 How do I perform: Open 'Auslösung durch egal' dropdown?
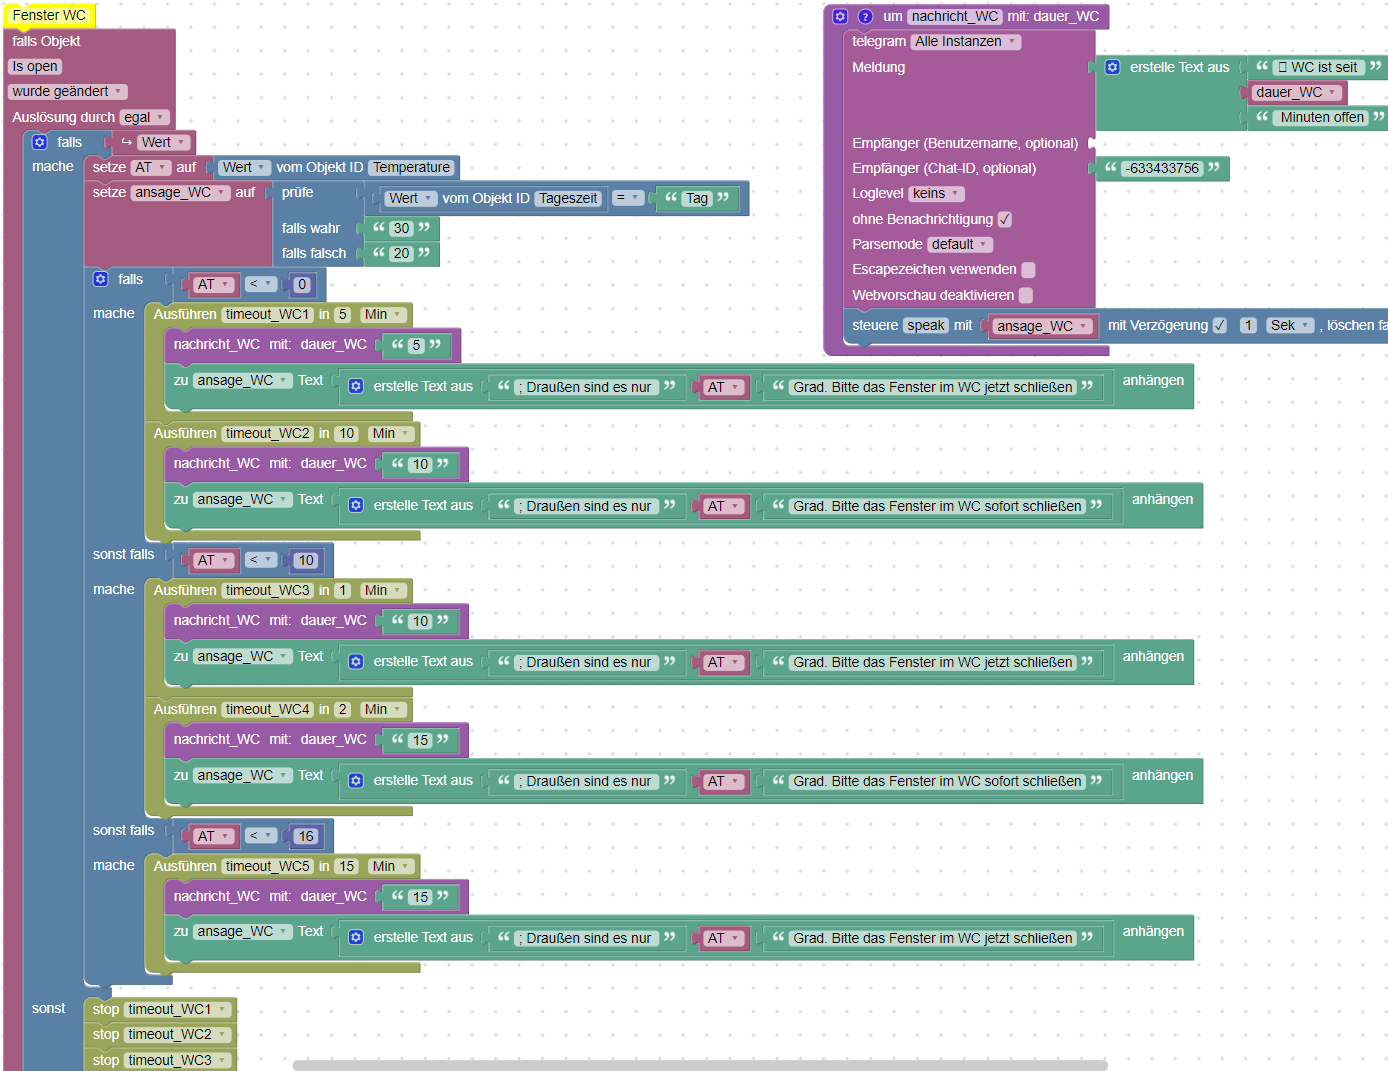tap(145, 117)
